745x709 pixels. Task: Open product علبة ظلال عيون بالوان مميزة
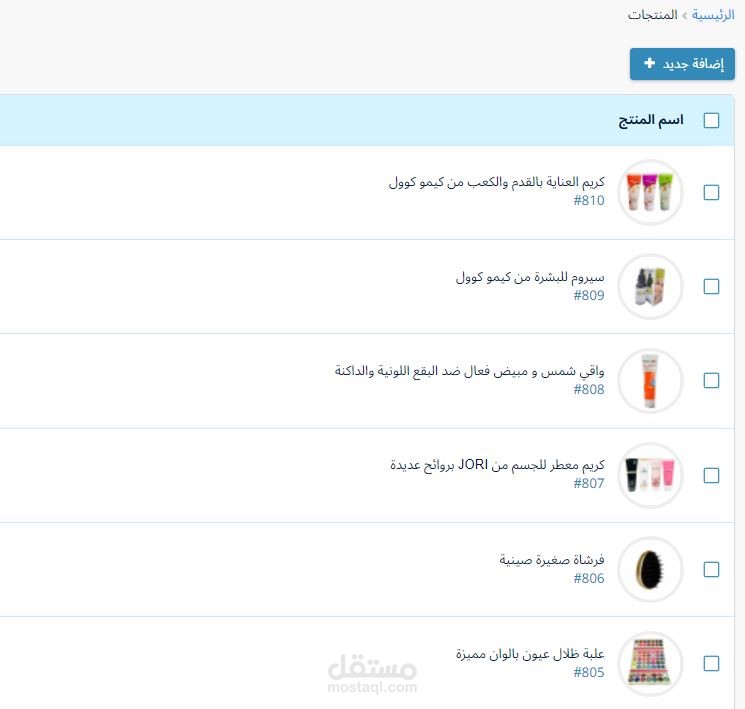point(530,653)
